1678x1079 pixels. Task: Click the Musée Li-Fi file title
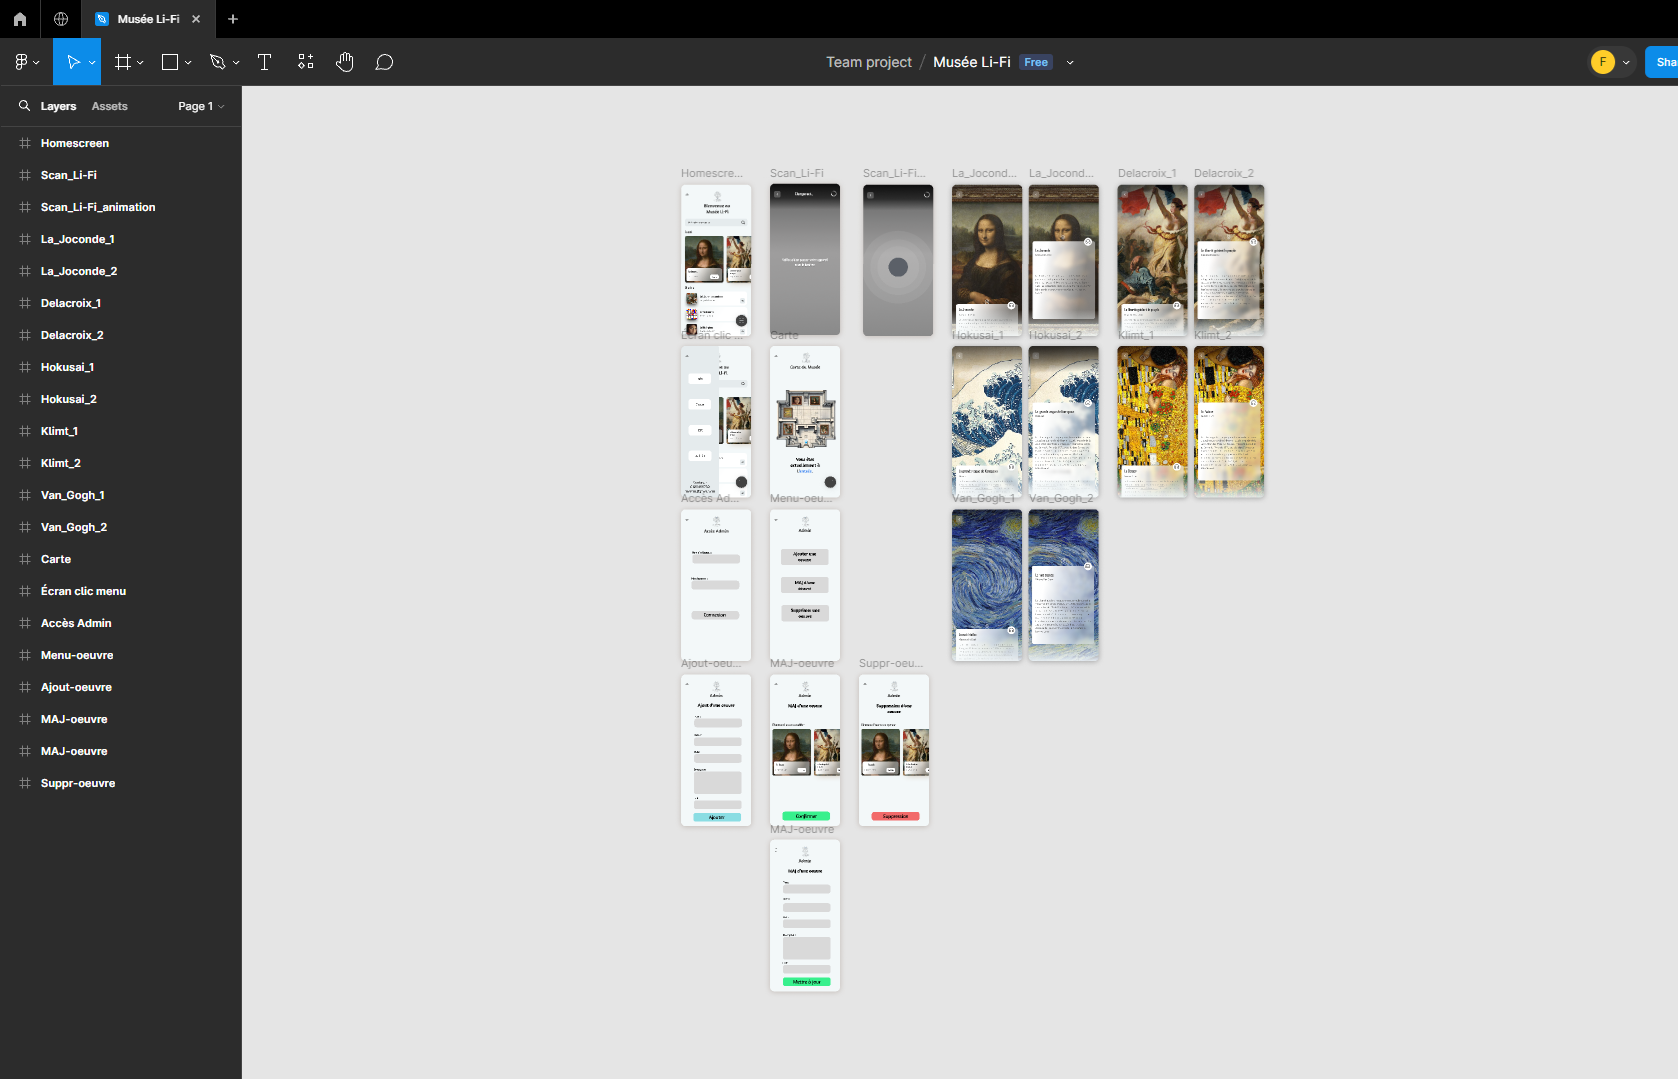pos(971,62)
